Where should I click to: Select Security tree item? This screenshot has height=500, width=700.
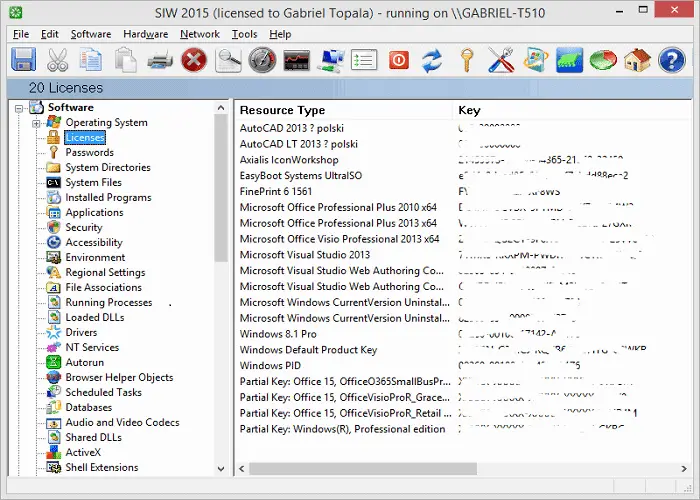pos(83,227)
